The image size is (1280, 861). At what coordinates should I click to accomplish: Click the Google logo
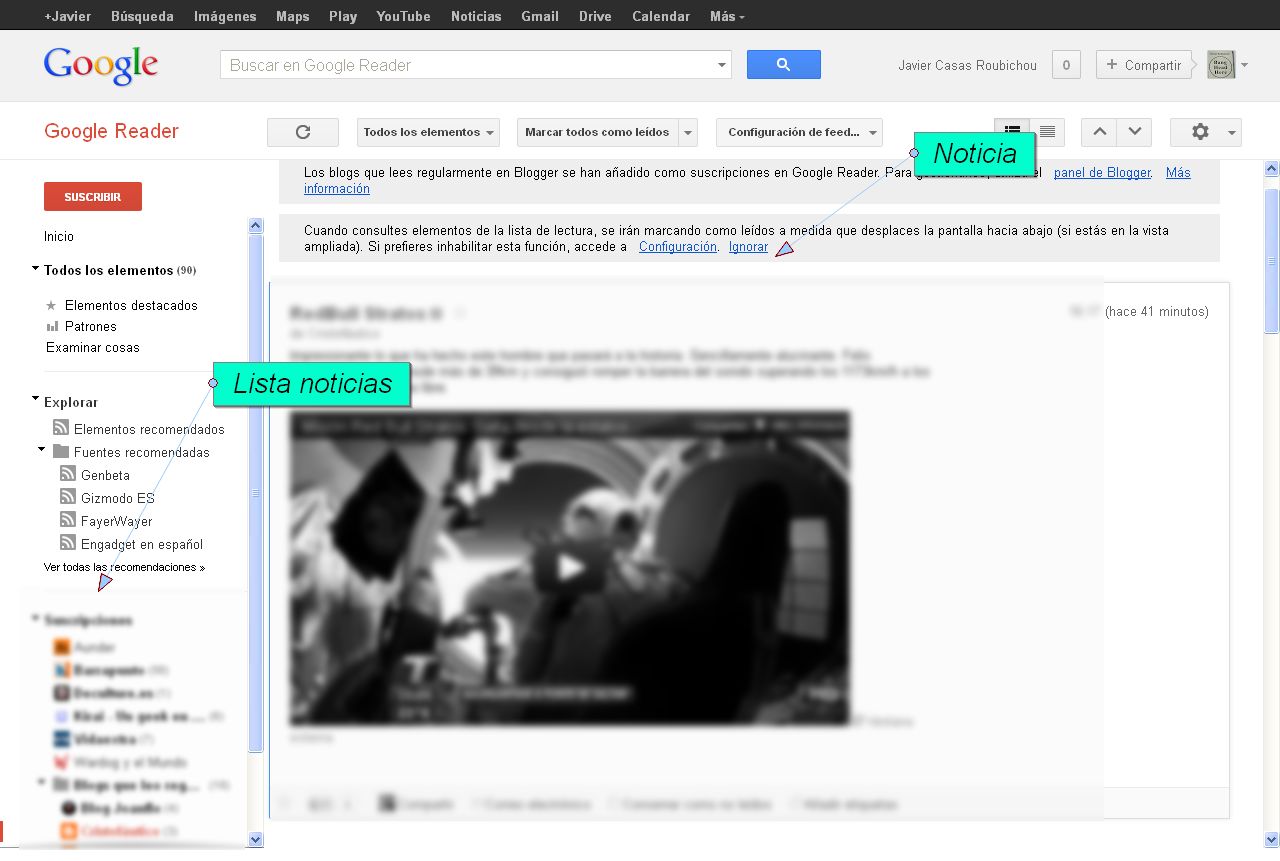(101, 66)
